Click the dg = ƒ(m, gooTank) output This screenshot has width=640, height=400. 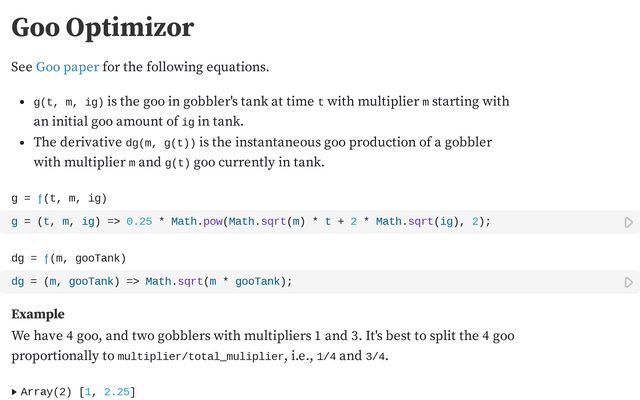point(68,258)
